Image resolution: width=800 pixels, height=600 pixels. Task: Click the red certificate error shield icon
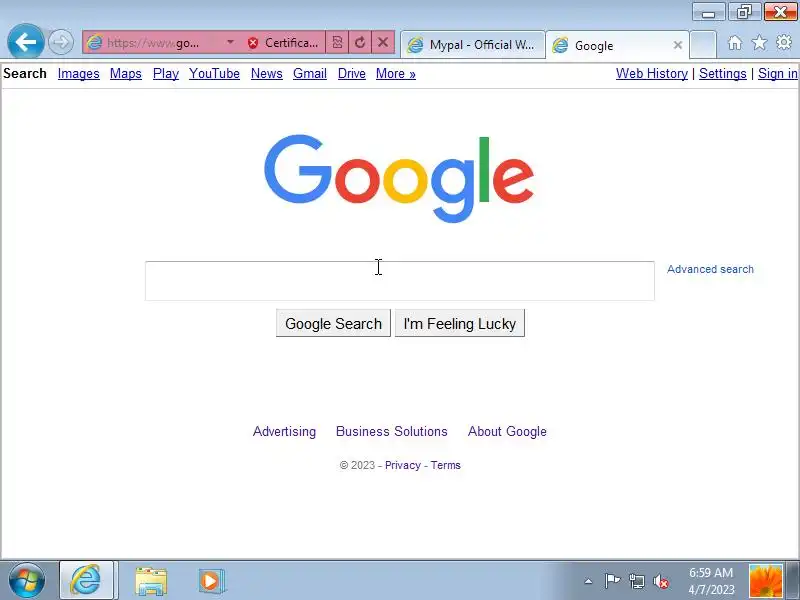tap(253, 43)
